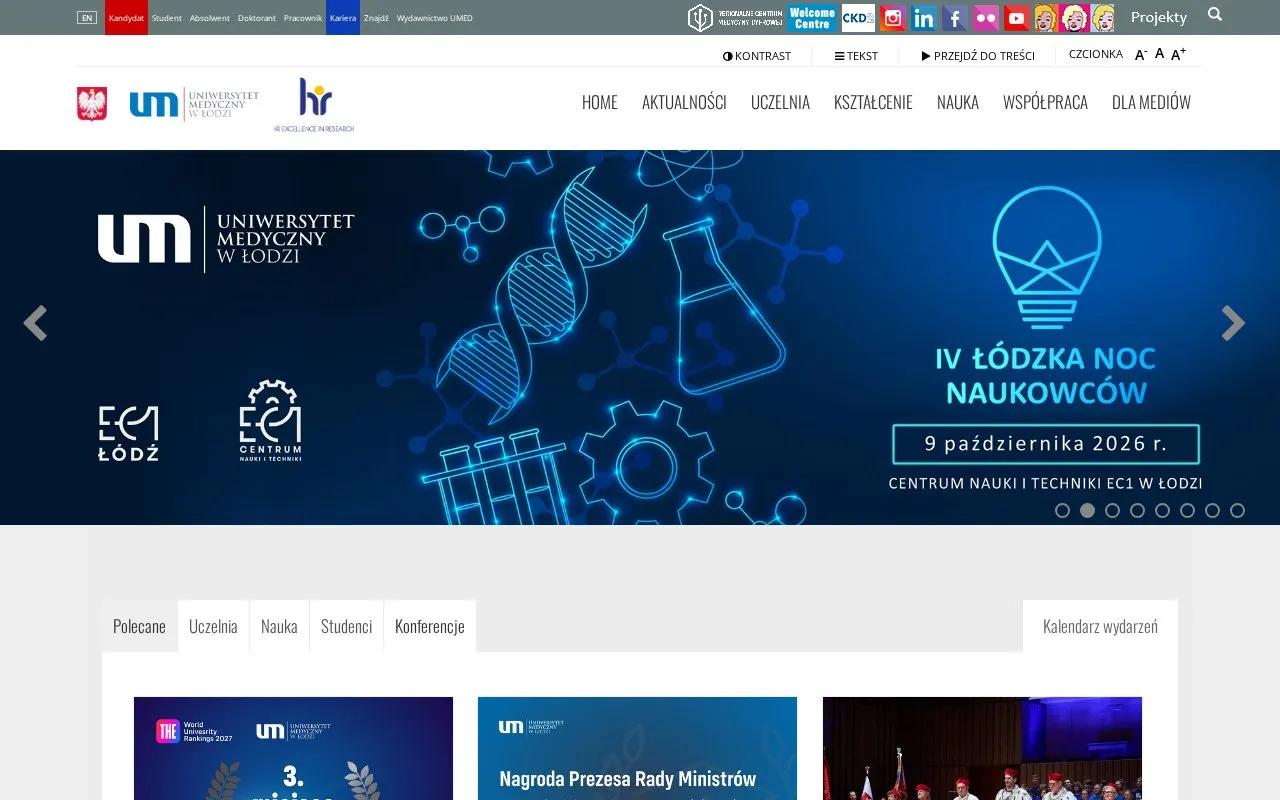This screenshot has height=800, width=1280.
Task: Switch to the Polecane tab
Action: [140, 626]
